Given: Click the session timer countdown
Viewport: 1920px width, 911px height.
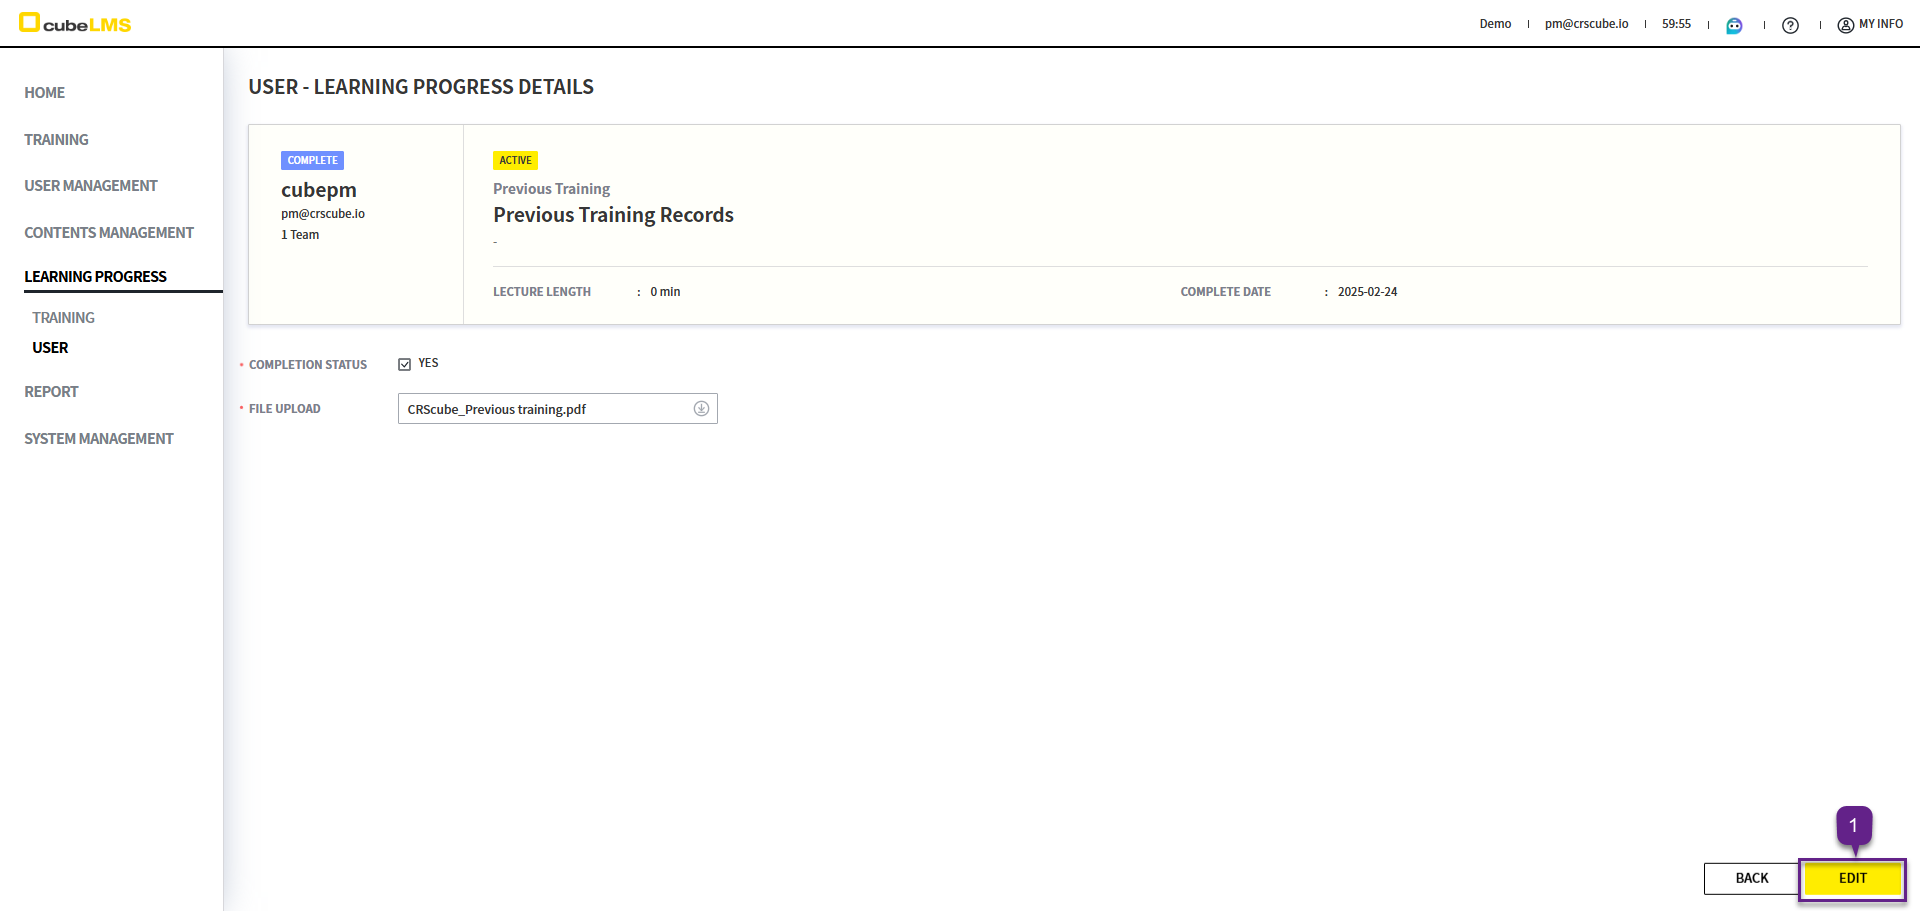Looking at the screenshot, I should click(x=1676, y=24).
